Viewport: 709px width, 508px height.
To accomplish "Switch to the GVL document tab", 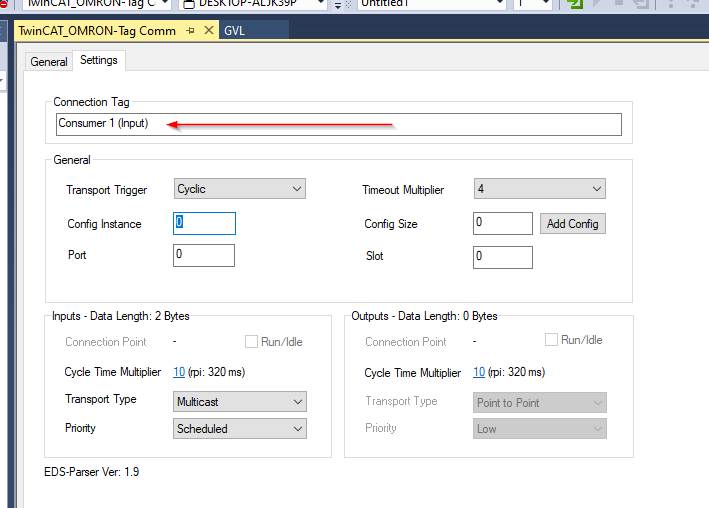I will pyautogui.click(x=235, y=31).
